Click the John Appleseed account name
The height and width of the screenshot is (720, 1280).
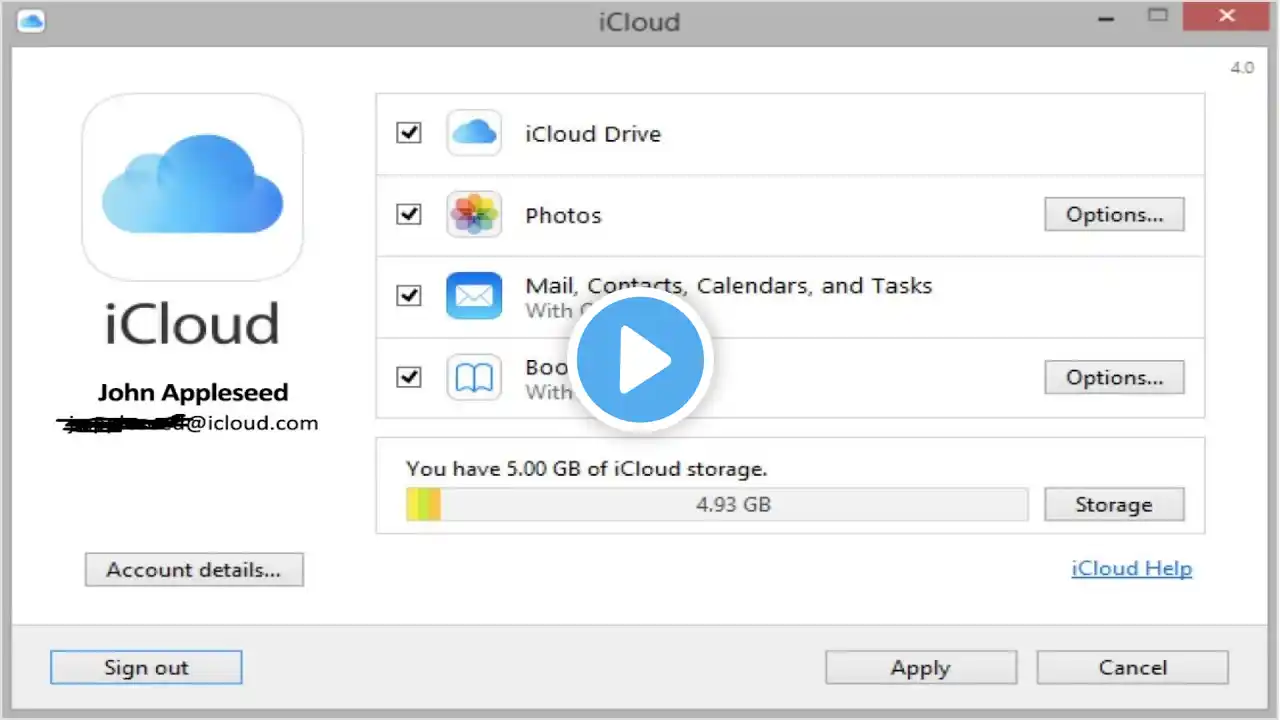pos(193,392)
